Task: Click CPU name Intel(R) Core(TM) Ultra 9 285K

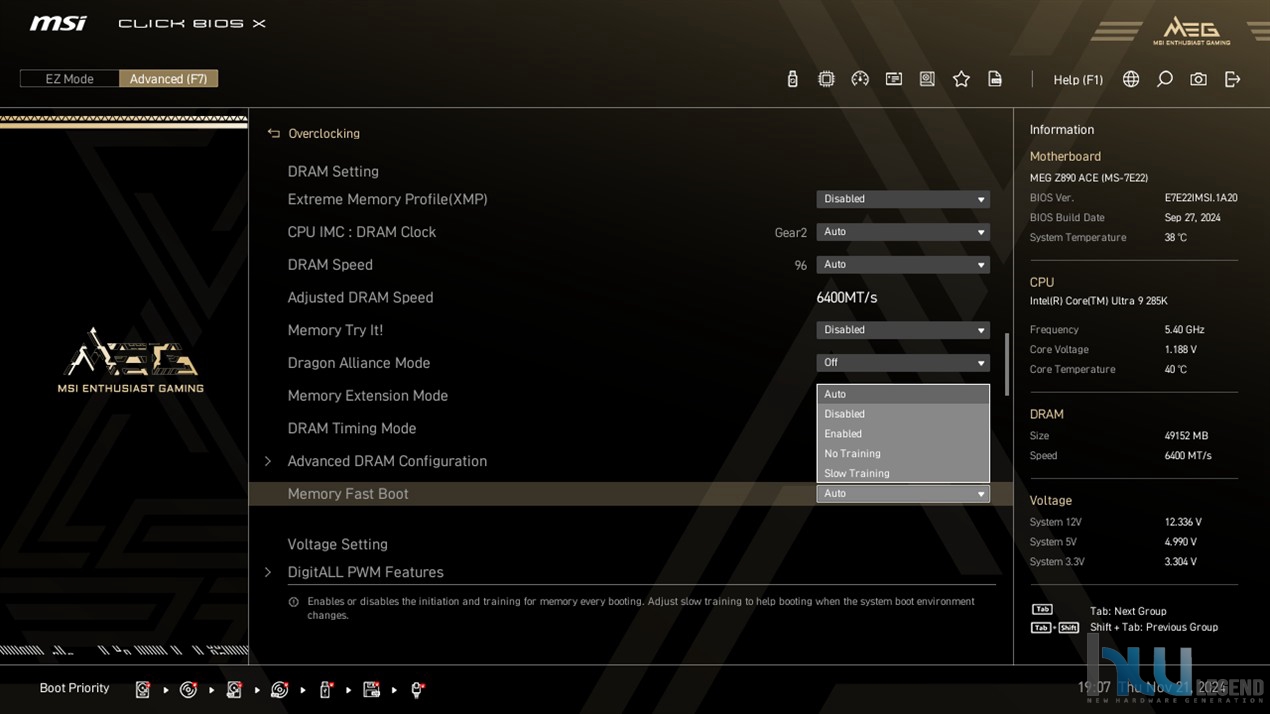Action: point(1099,301)
